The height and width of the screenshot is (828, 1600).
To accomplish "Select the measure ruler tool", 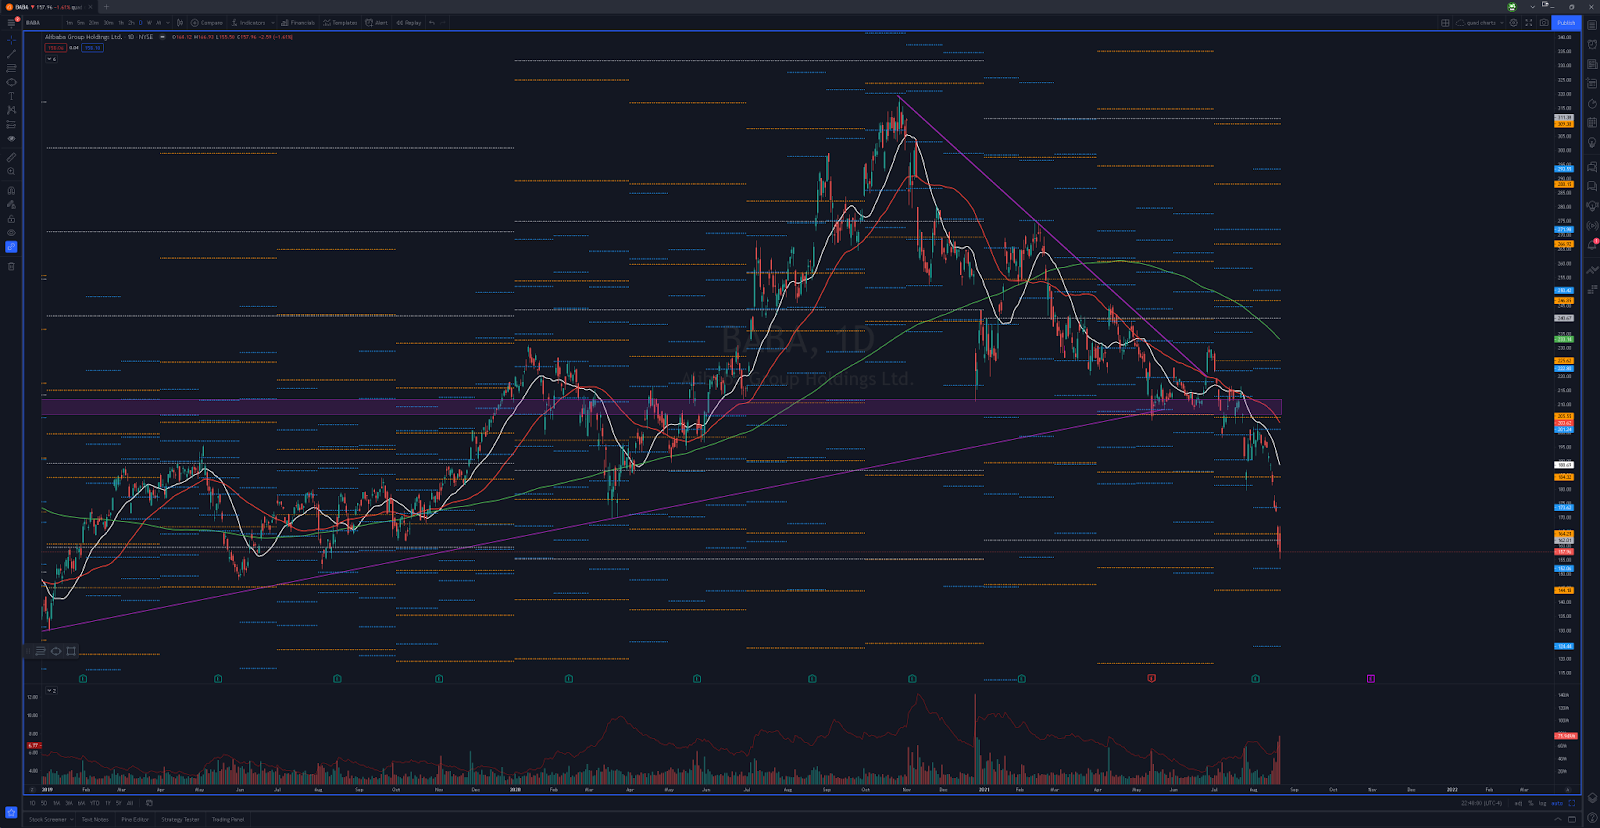I will click(11, 157).
